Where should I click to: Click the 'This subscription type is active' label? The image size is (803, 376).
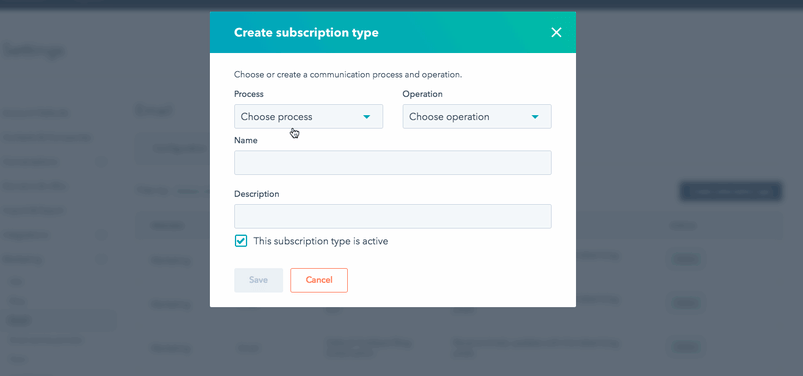tap(321, 241)
